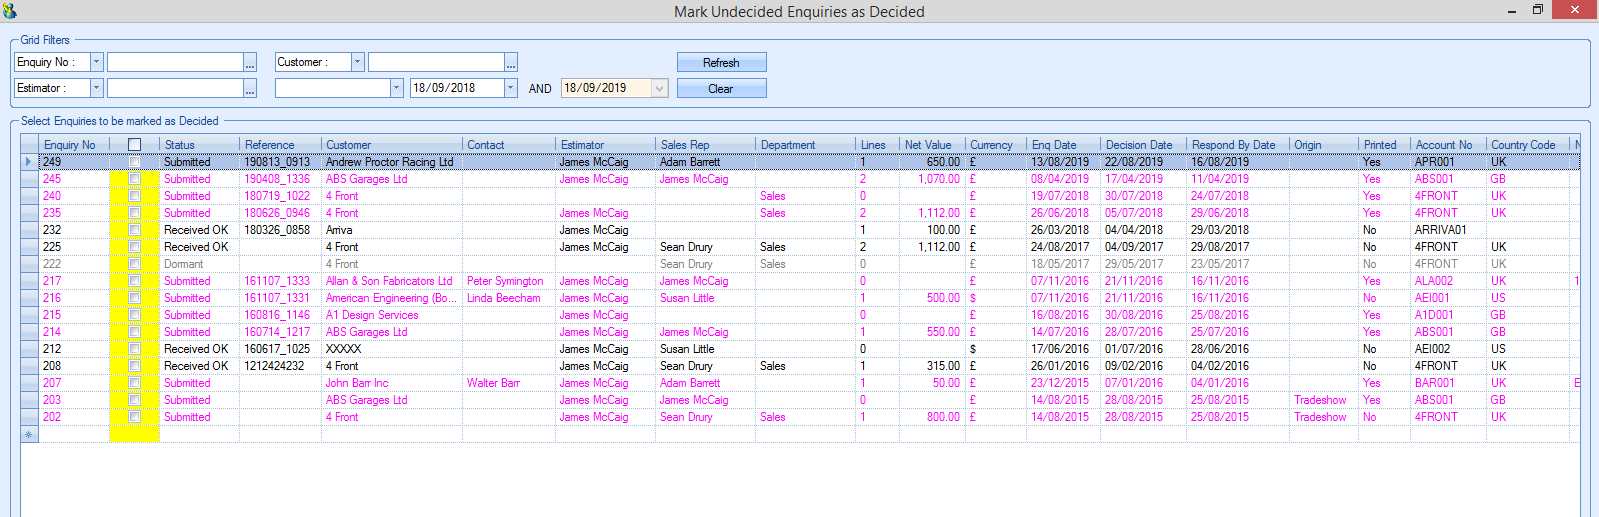
Task: Sort grid by the Status column header
Action: 180,145
